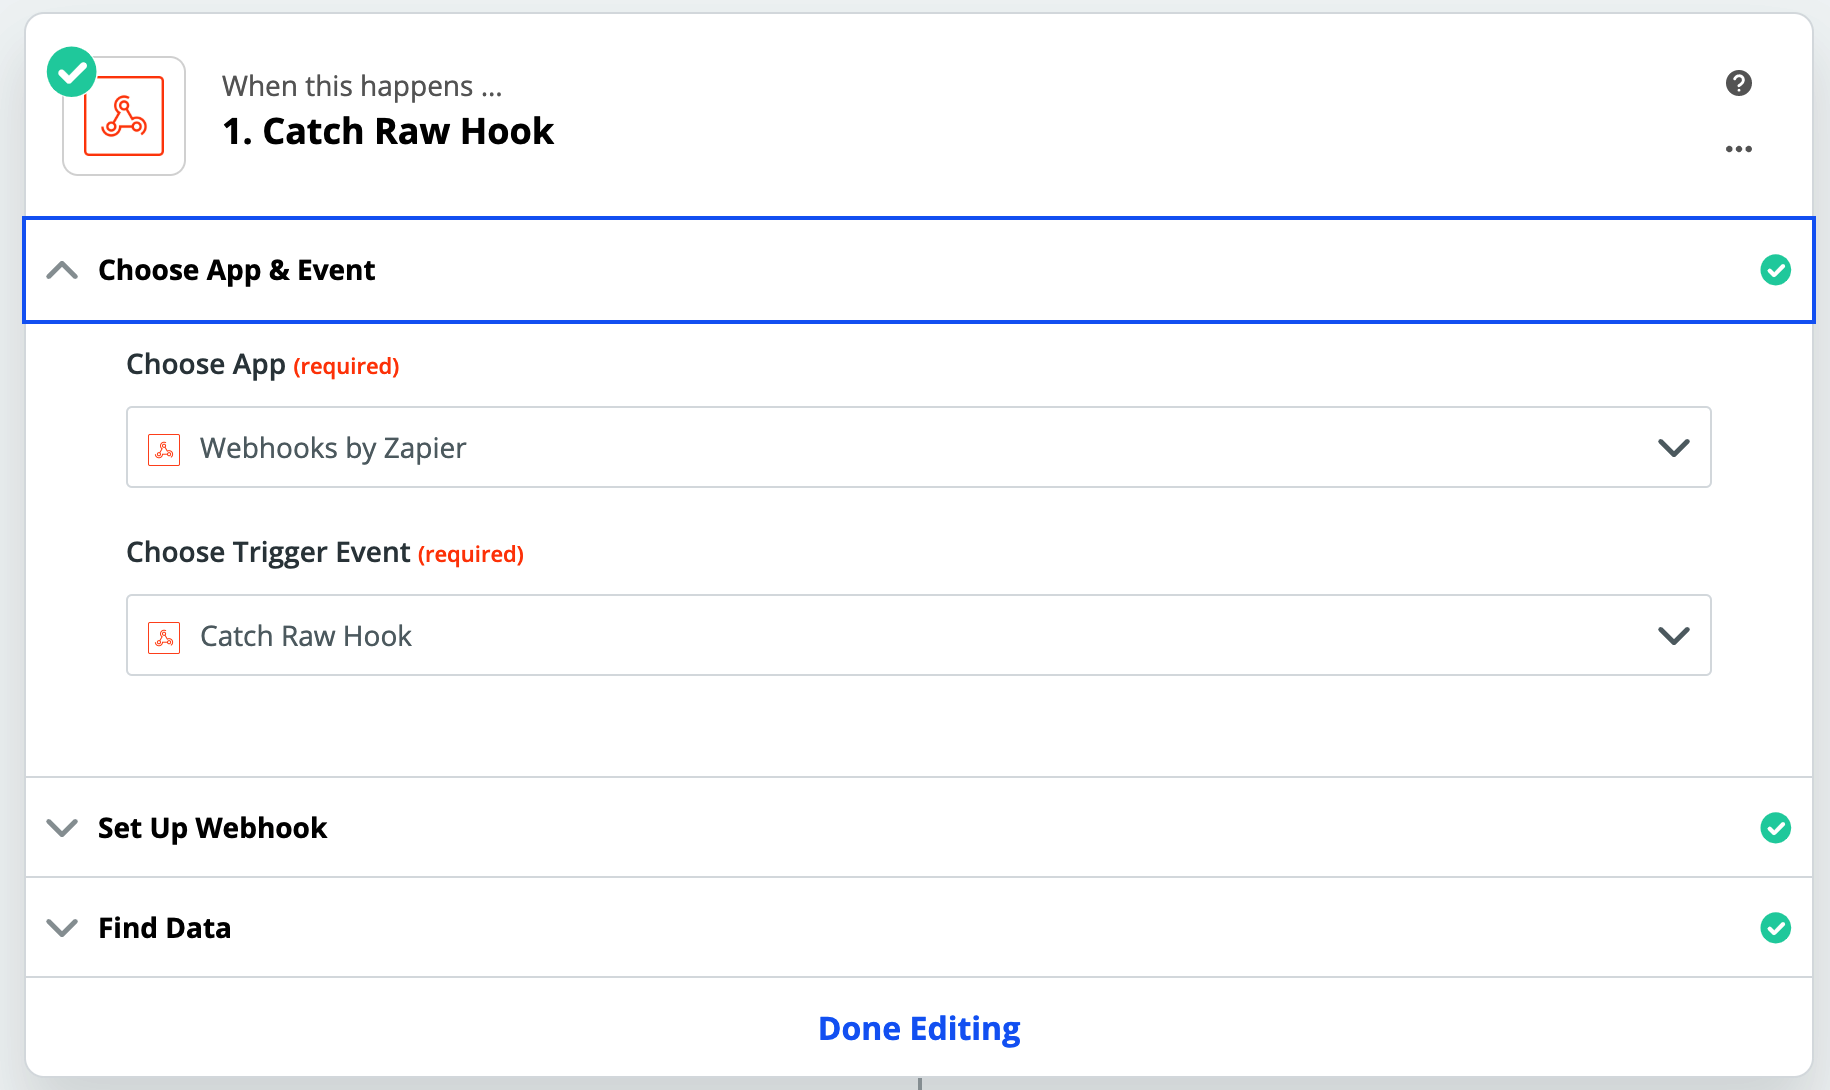Click the Set Up Webhook heading

tap(212, 828)
